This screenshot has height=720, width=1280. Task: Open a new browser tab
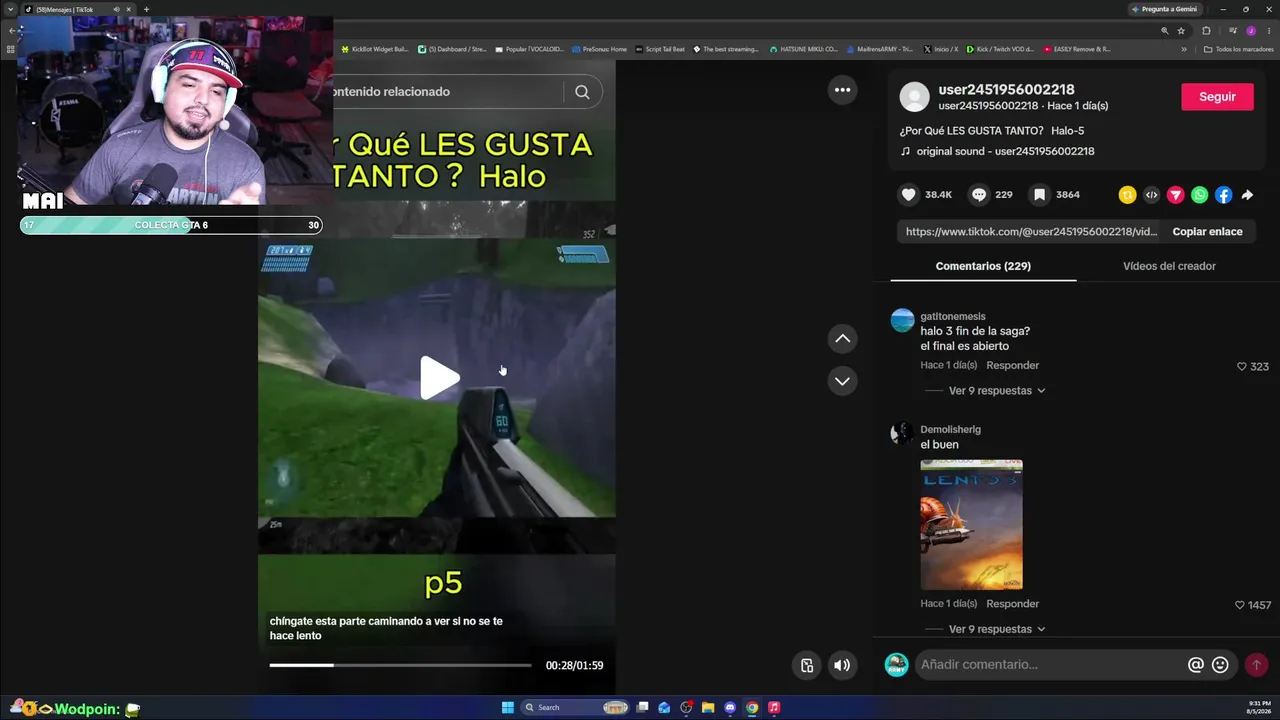click(x=146, y=9)
